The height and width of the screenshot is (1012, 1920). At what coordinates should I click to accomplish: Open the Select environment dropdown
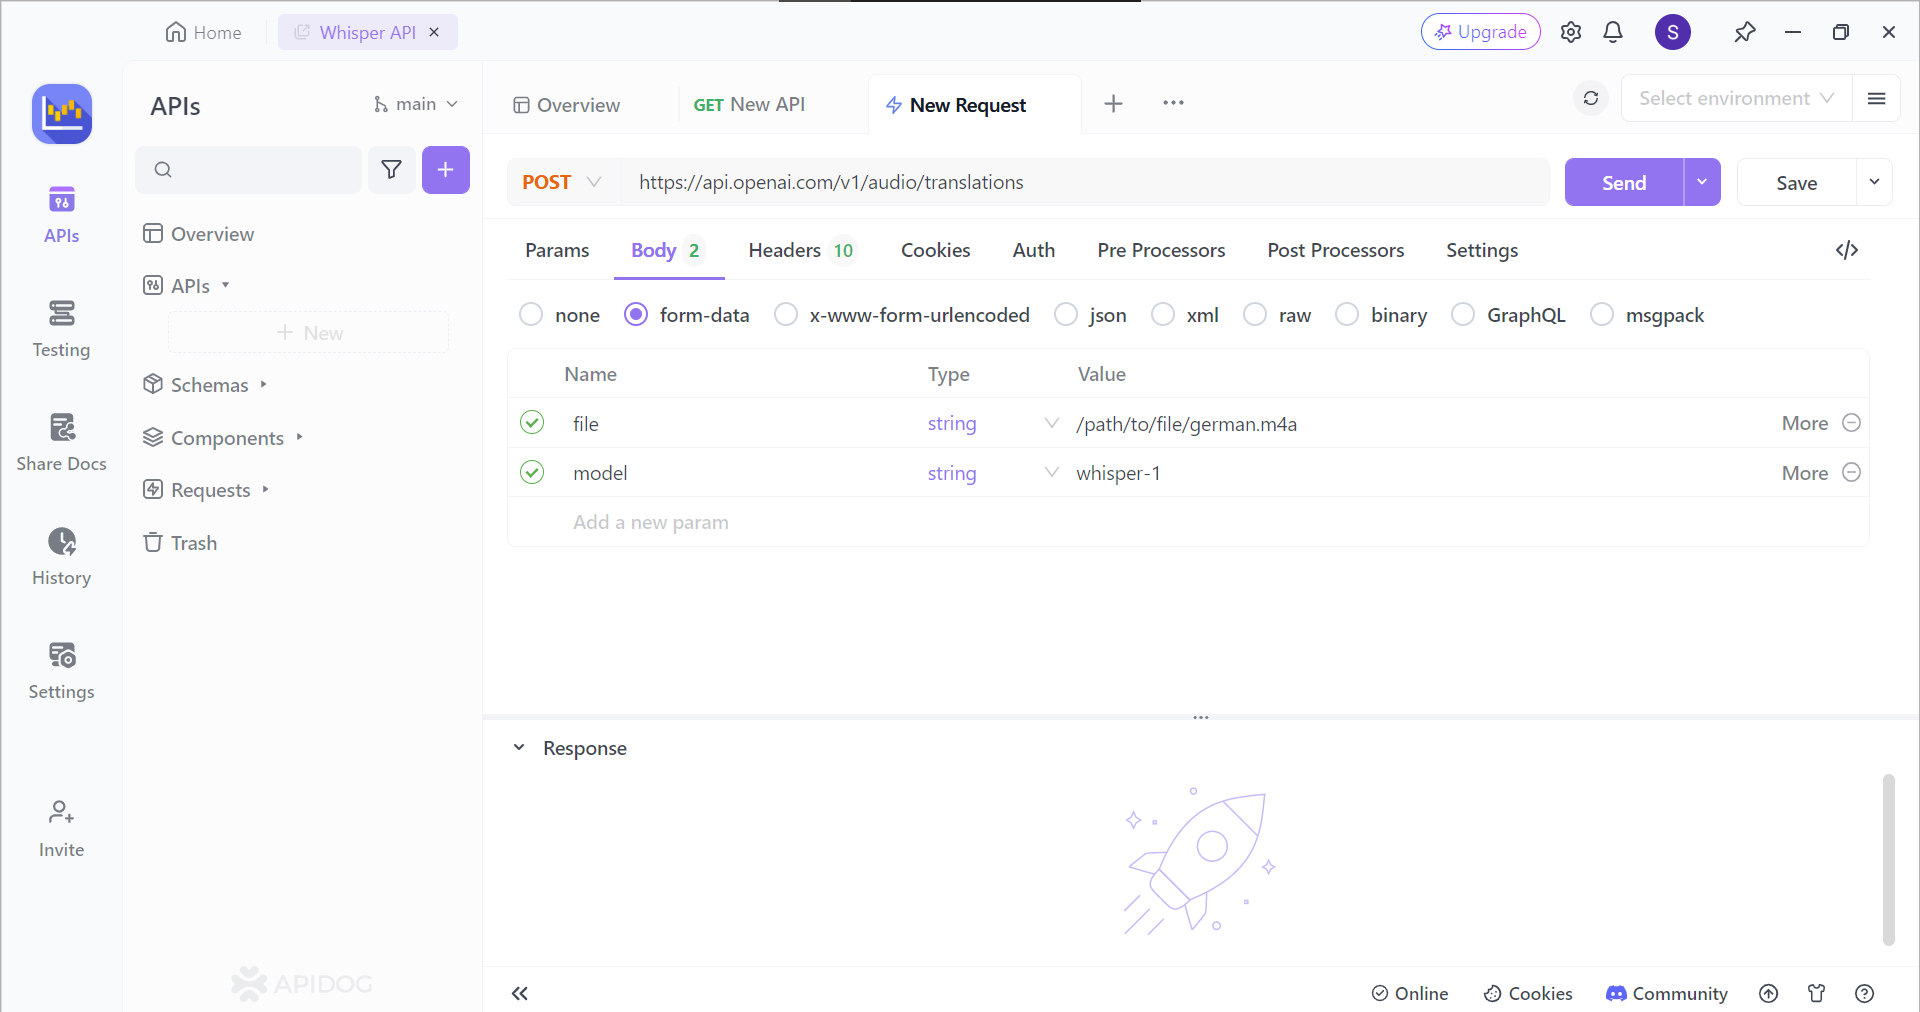click(x=1735, y=98)
